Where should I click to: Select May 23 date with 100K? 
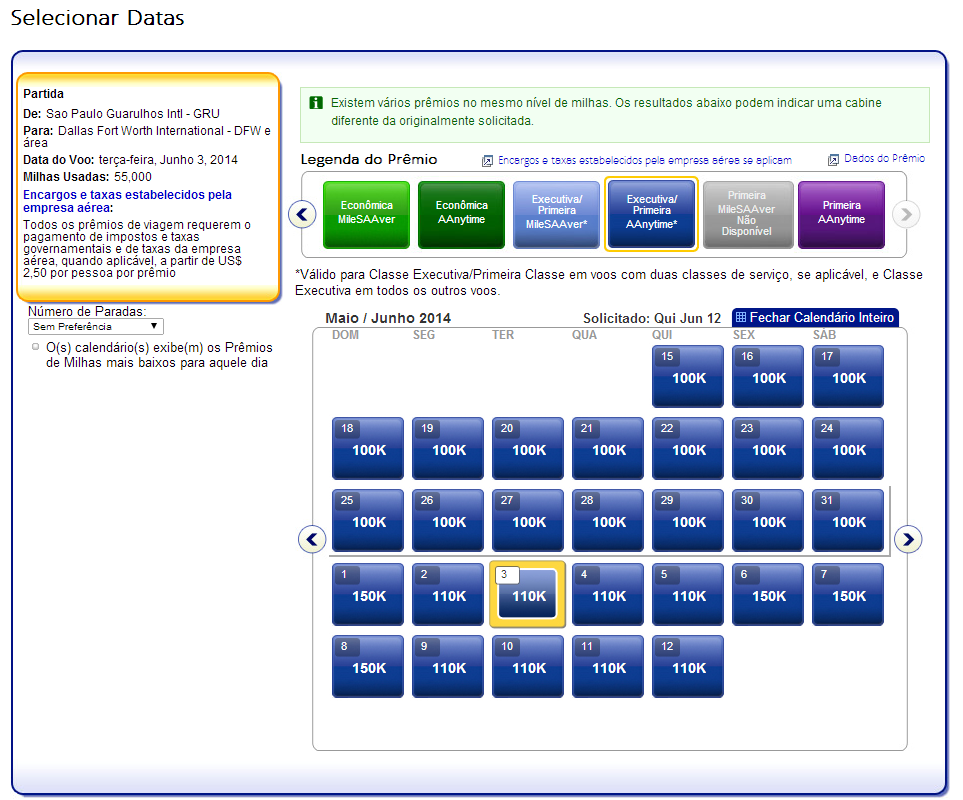pos(768,448)
